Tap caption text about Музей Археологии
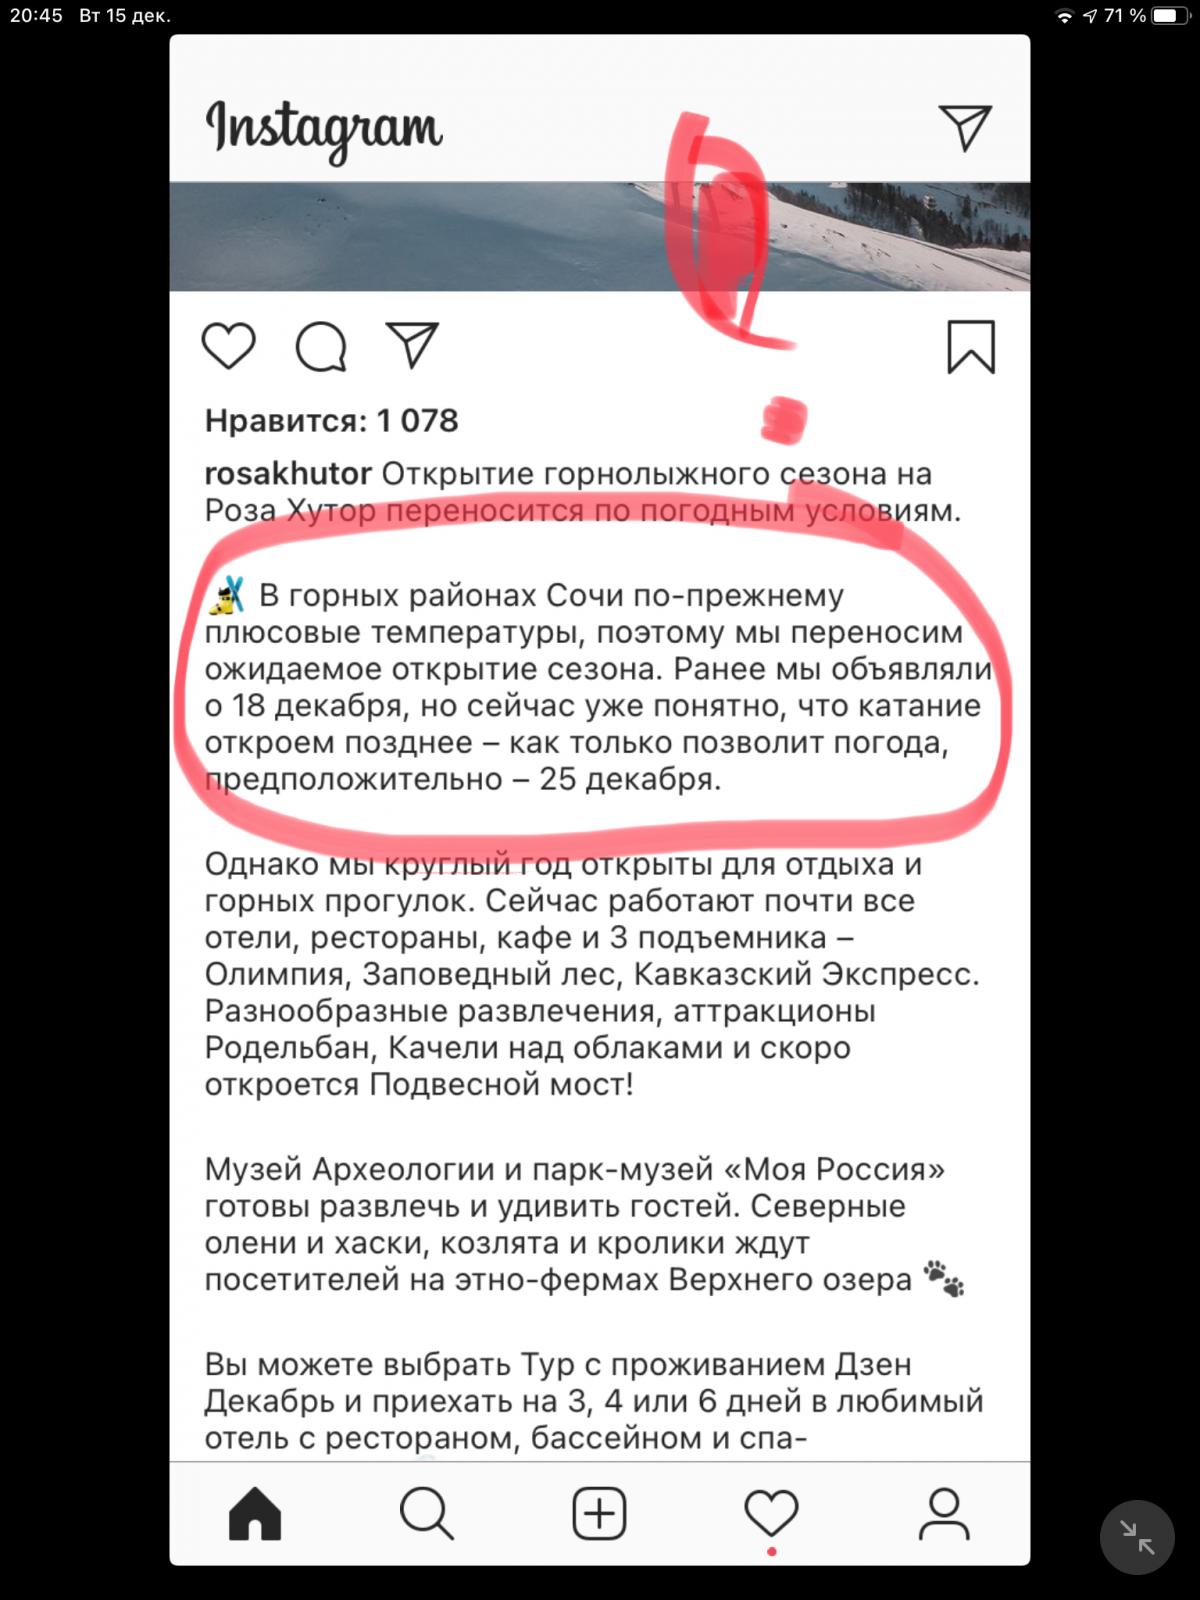The width and height of the screenshot is (1200, 1600). click(x=584, y=1225)
